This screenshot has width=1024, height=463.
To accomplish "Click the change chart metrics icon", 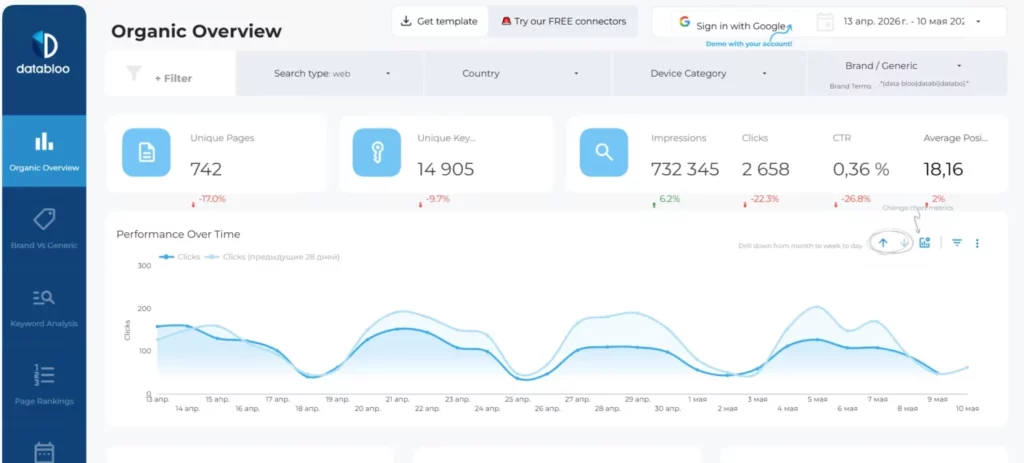I will pyautogui.click(x=924, y=243).
